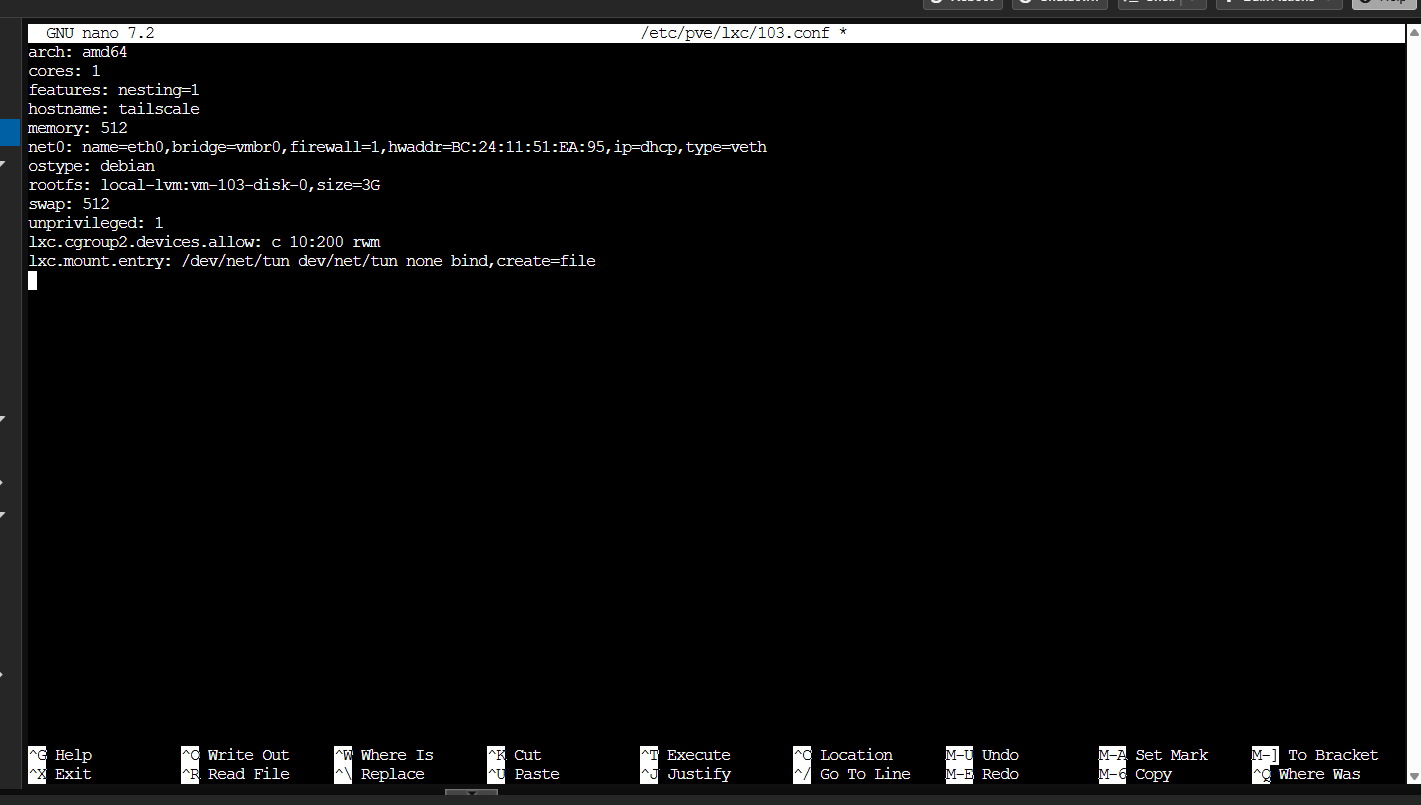Viewport: 1421px width, 805px height.
Task: Click the ^C Location shortcut
Action: pyautogui.click(x=843, y=755)
